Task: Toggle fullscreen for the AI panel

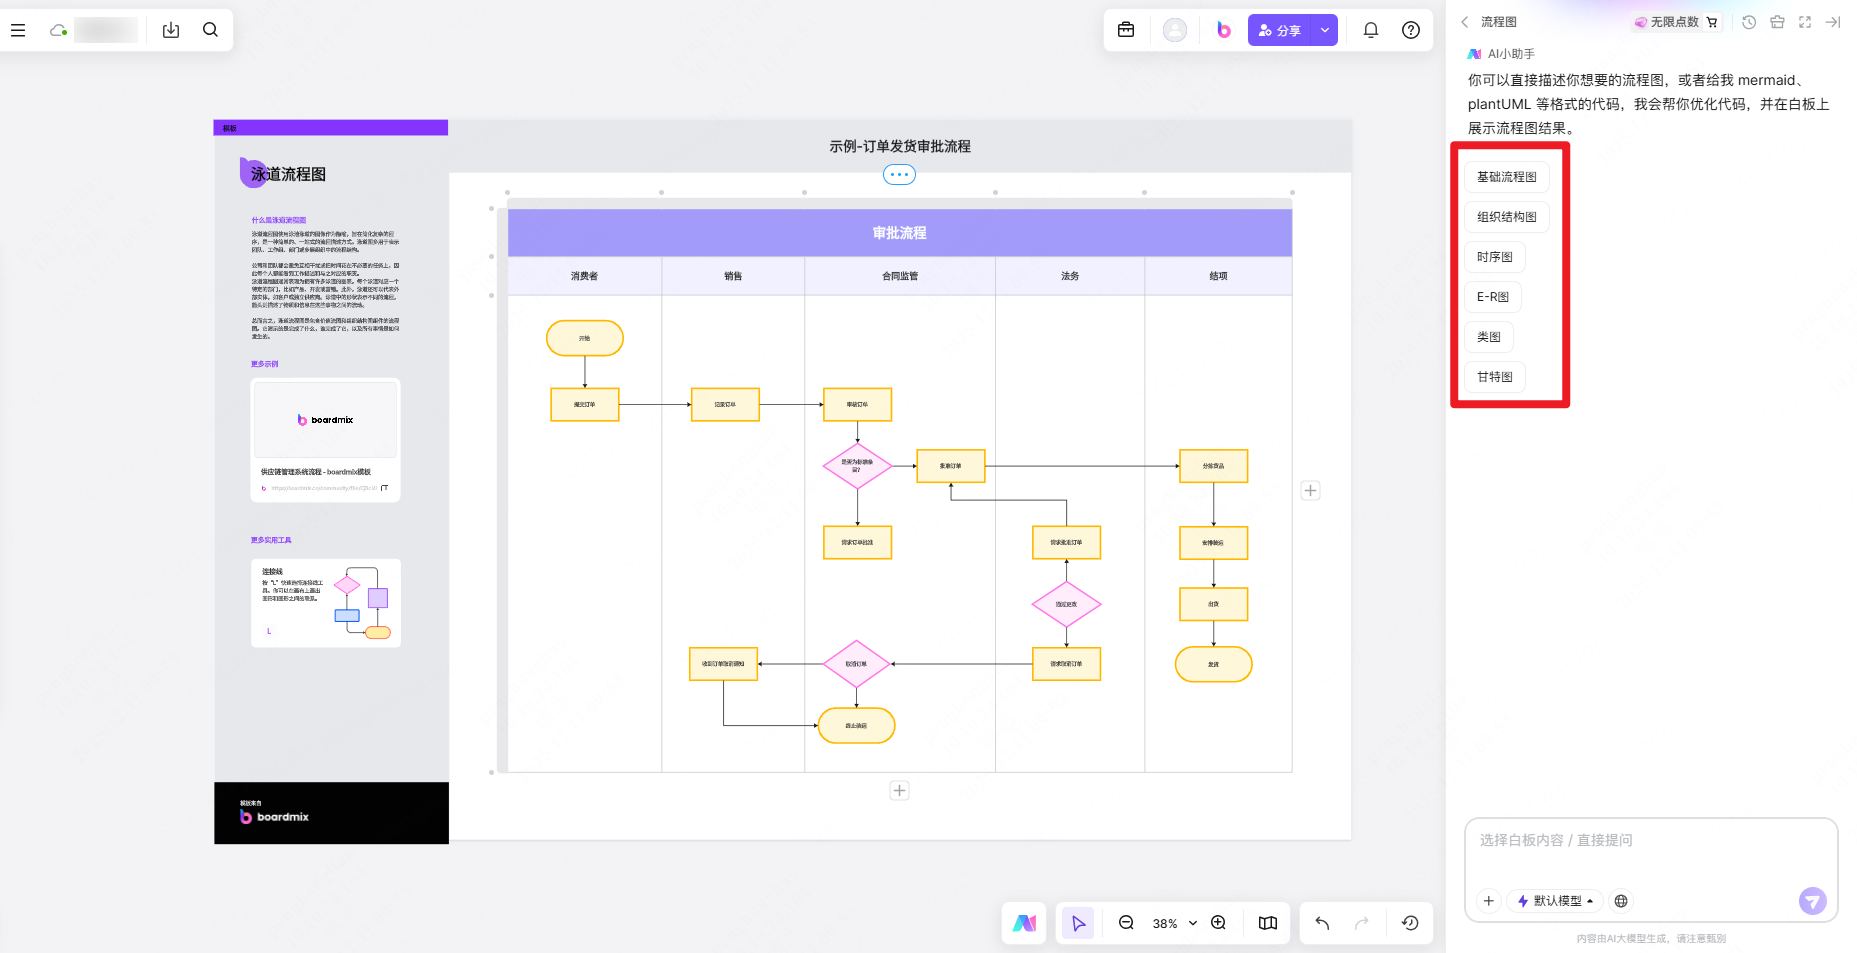Action: [x=1805, y=22]
